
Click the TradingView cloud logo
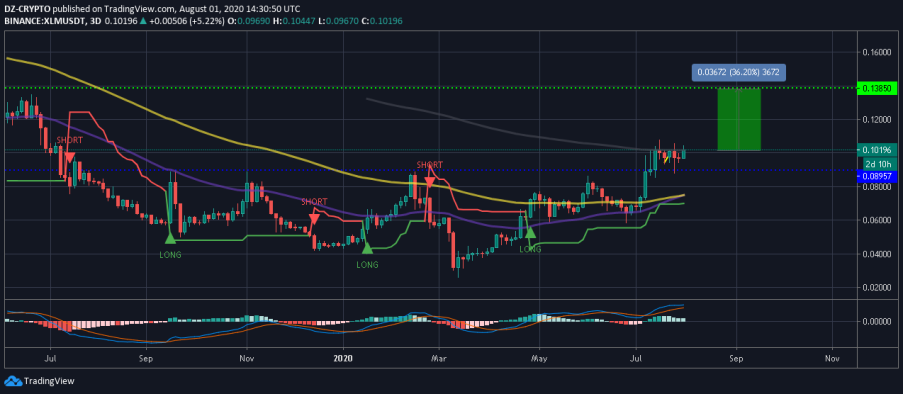click(x=12, y=381)
